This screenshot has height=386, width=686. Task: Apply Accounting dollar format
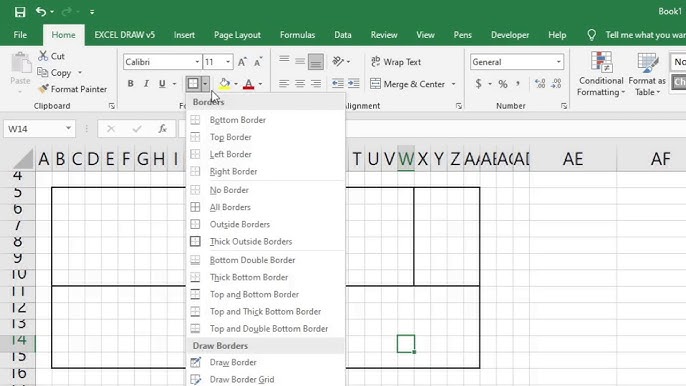(479, 84)
